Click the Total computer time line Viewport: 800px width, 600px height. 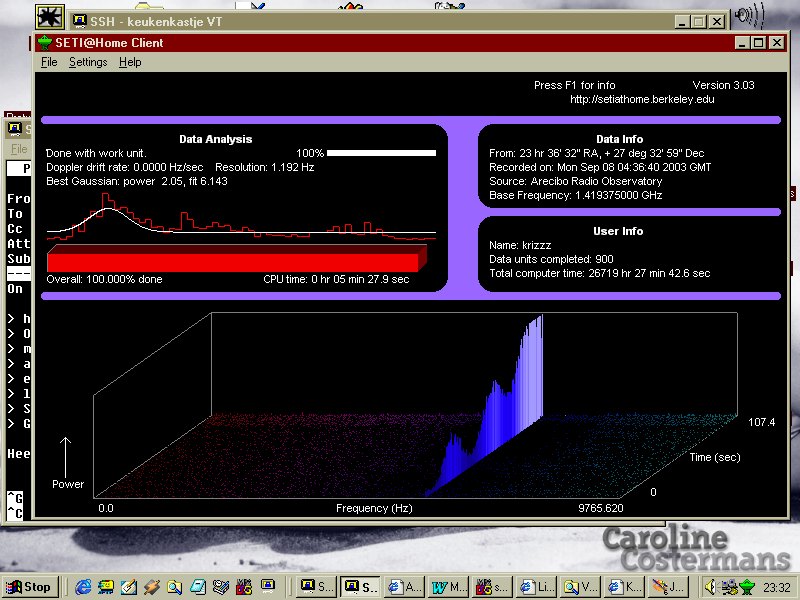(599, 273)
